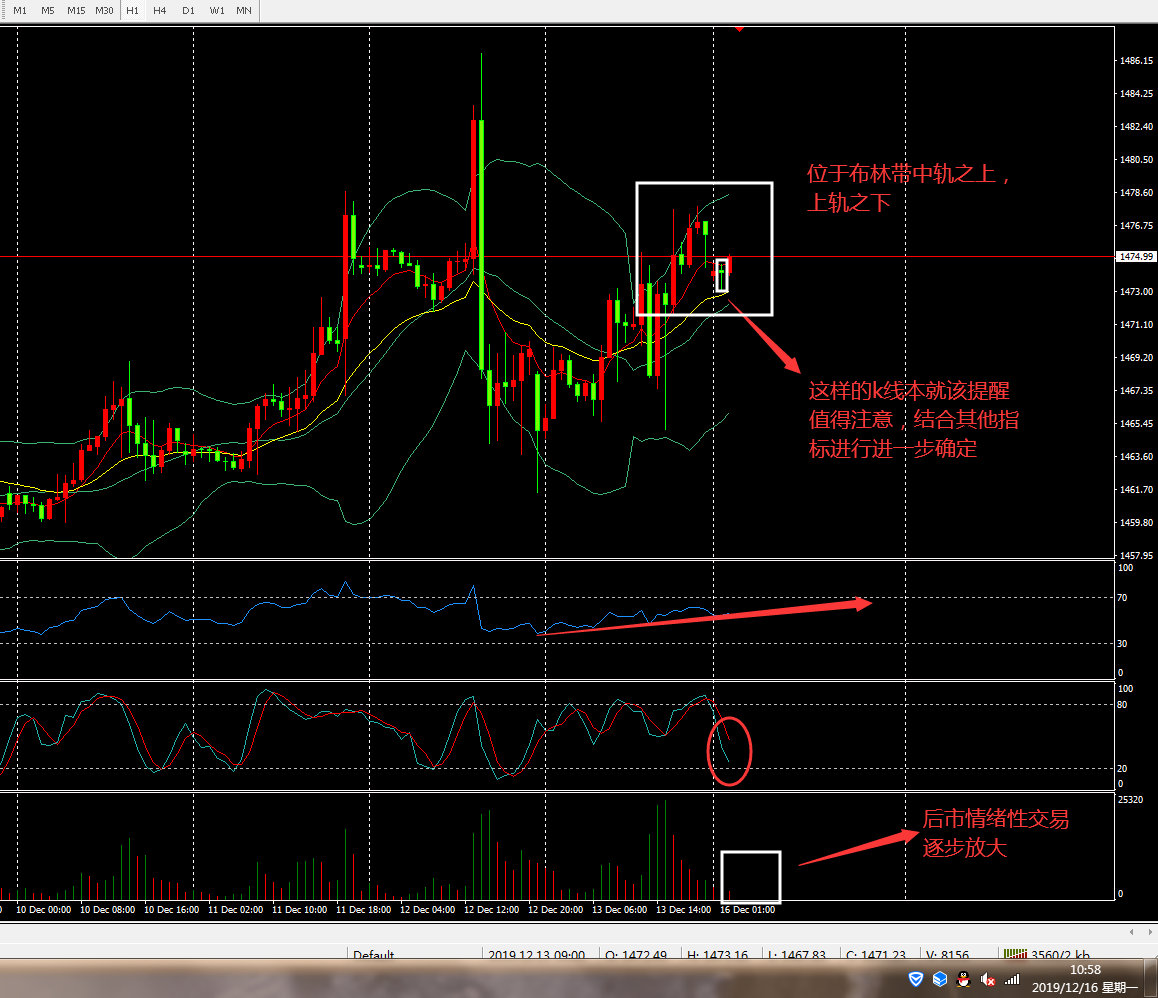Select the M30 timeframe button
1158x998 pixels.
click(104, 10)
